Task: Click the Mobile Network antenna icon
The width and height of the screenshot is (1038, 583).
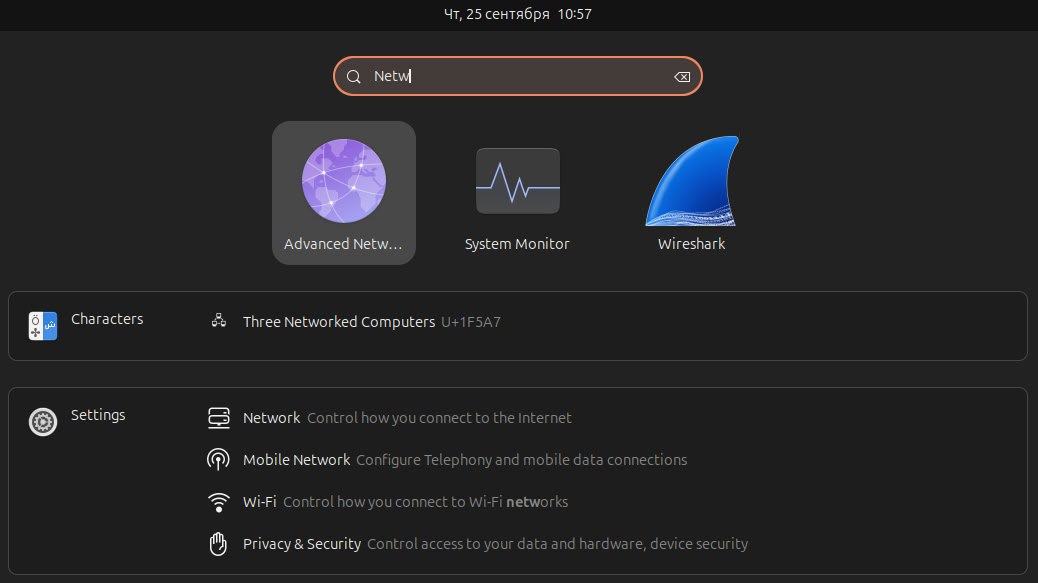Action: pyautogui.click(x=218, y=460)
